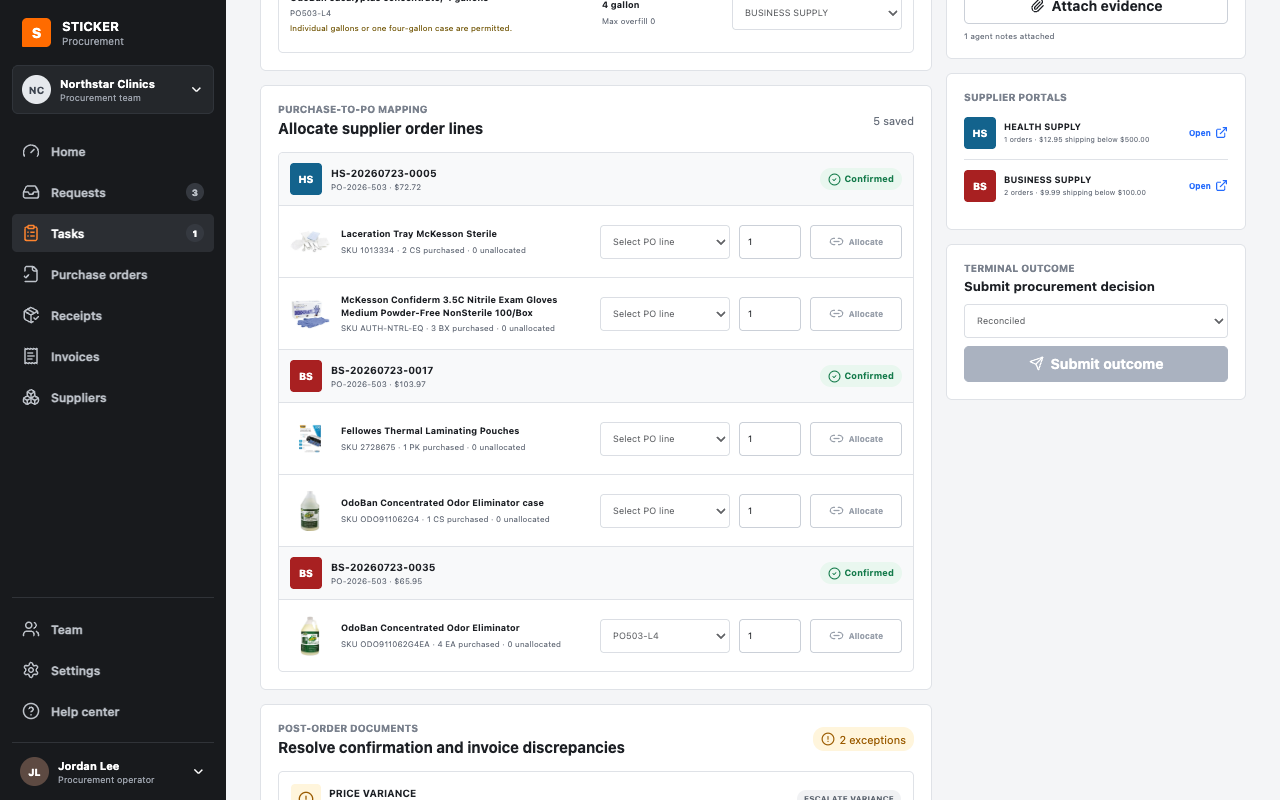The width and height of the screenshot is (1280, 800).
Task: Open the PO503-L4 dropdown for OdoBan Eliminator
Action: (665, 636)
